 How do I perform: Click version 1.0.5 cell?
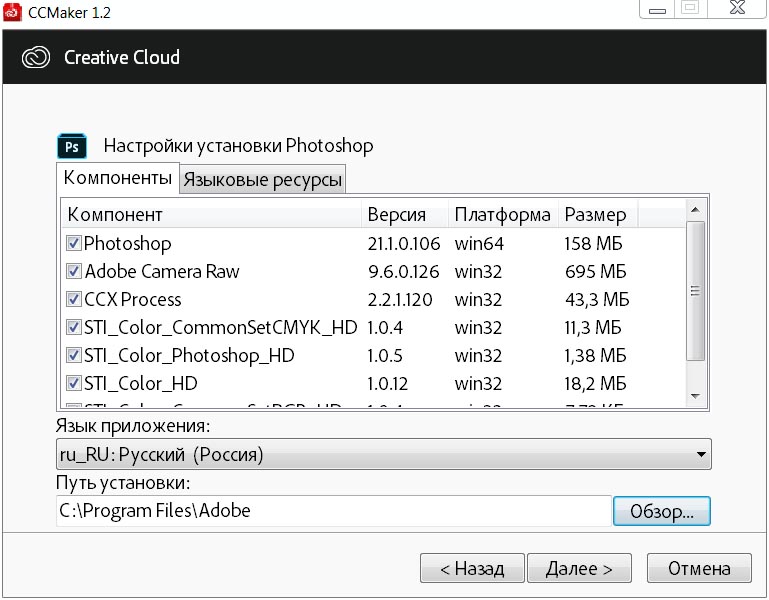click(385, 356)
